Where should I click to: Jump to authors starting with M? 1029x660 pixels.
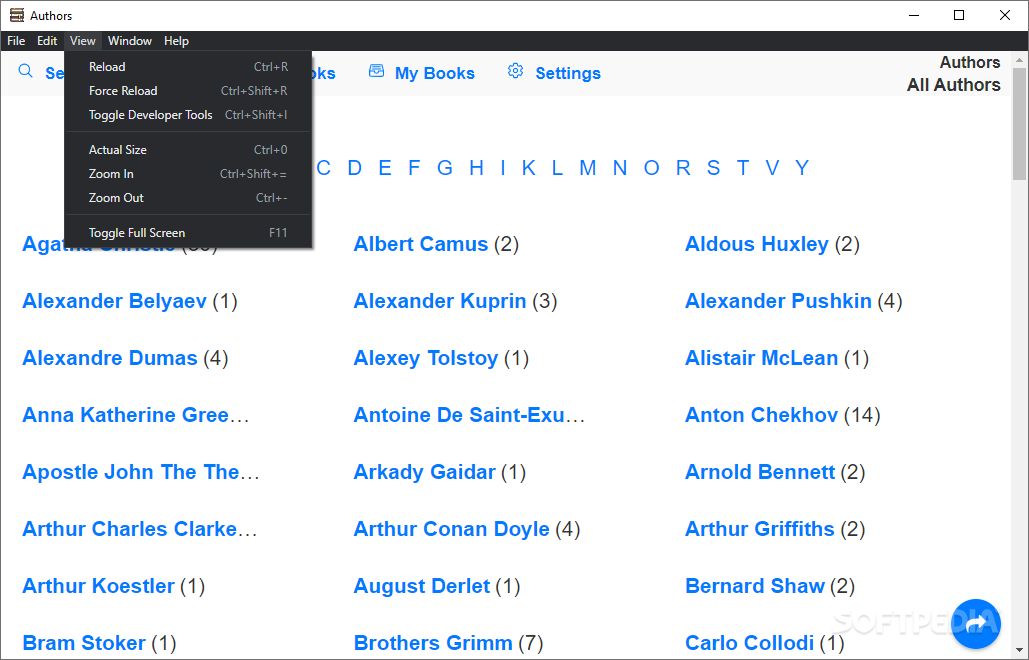click(588, 168)
